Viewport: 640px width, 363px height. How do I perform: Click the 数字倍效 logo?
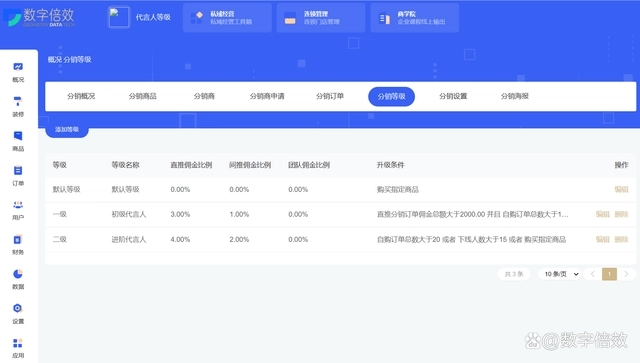pyautogui.click(x=39, y=18)
